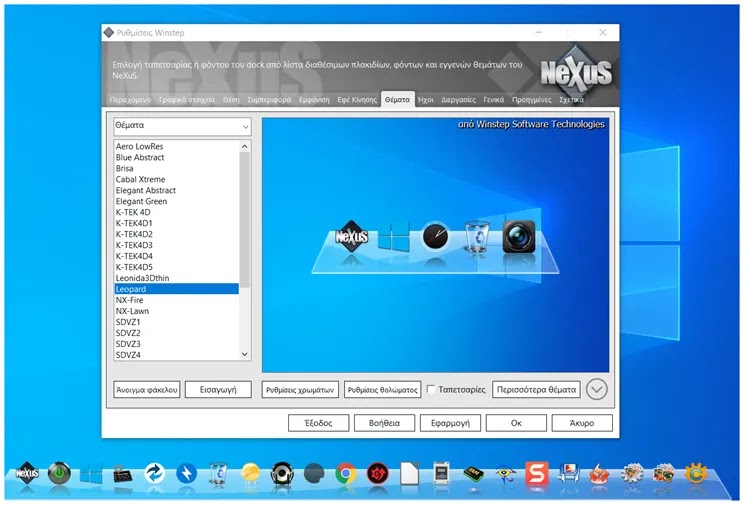
Task: Click the Winstep diamond icon in title bar
Action: [x=109, y=32]
